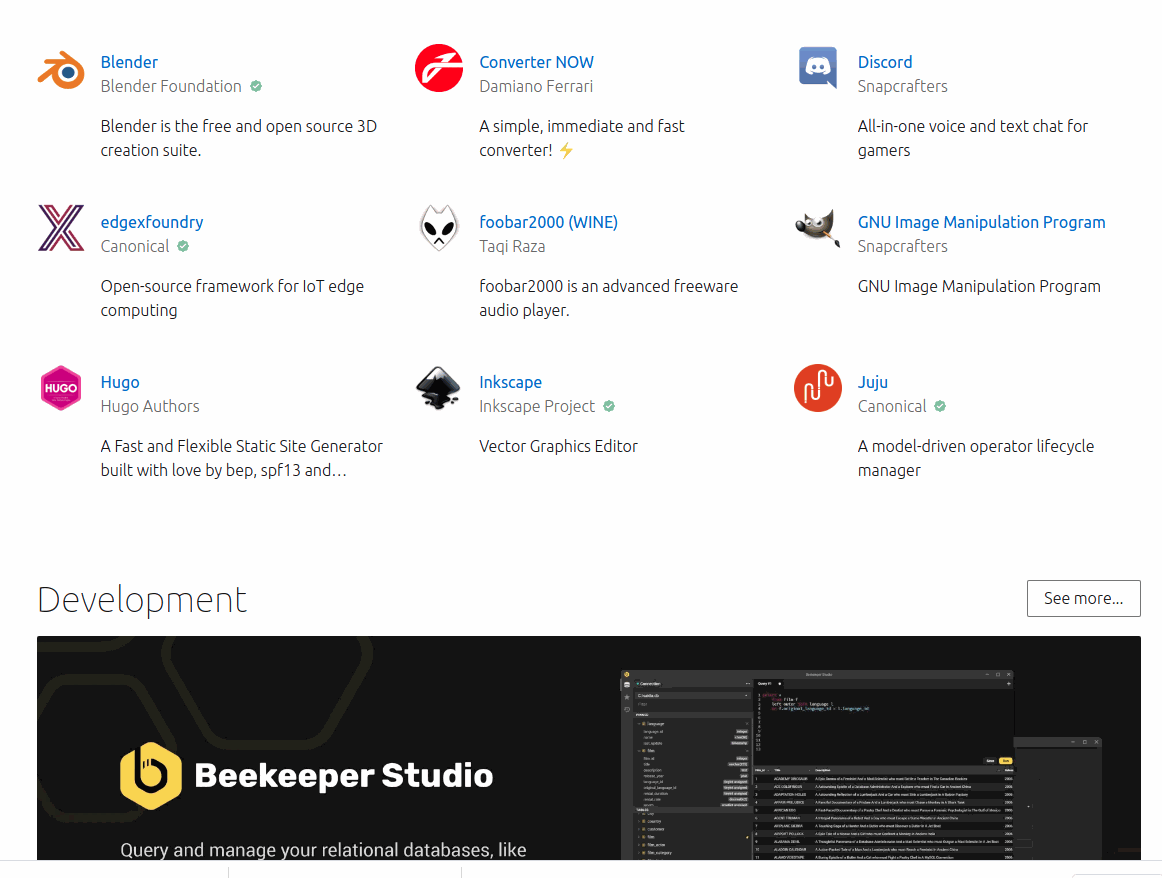The image size is (1162, 878).
Task: Click description 'Vector Graphics Editor'
Action: click(559, 446)
